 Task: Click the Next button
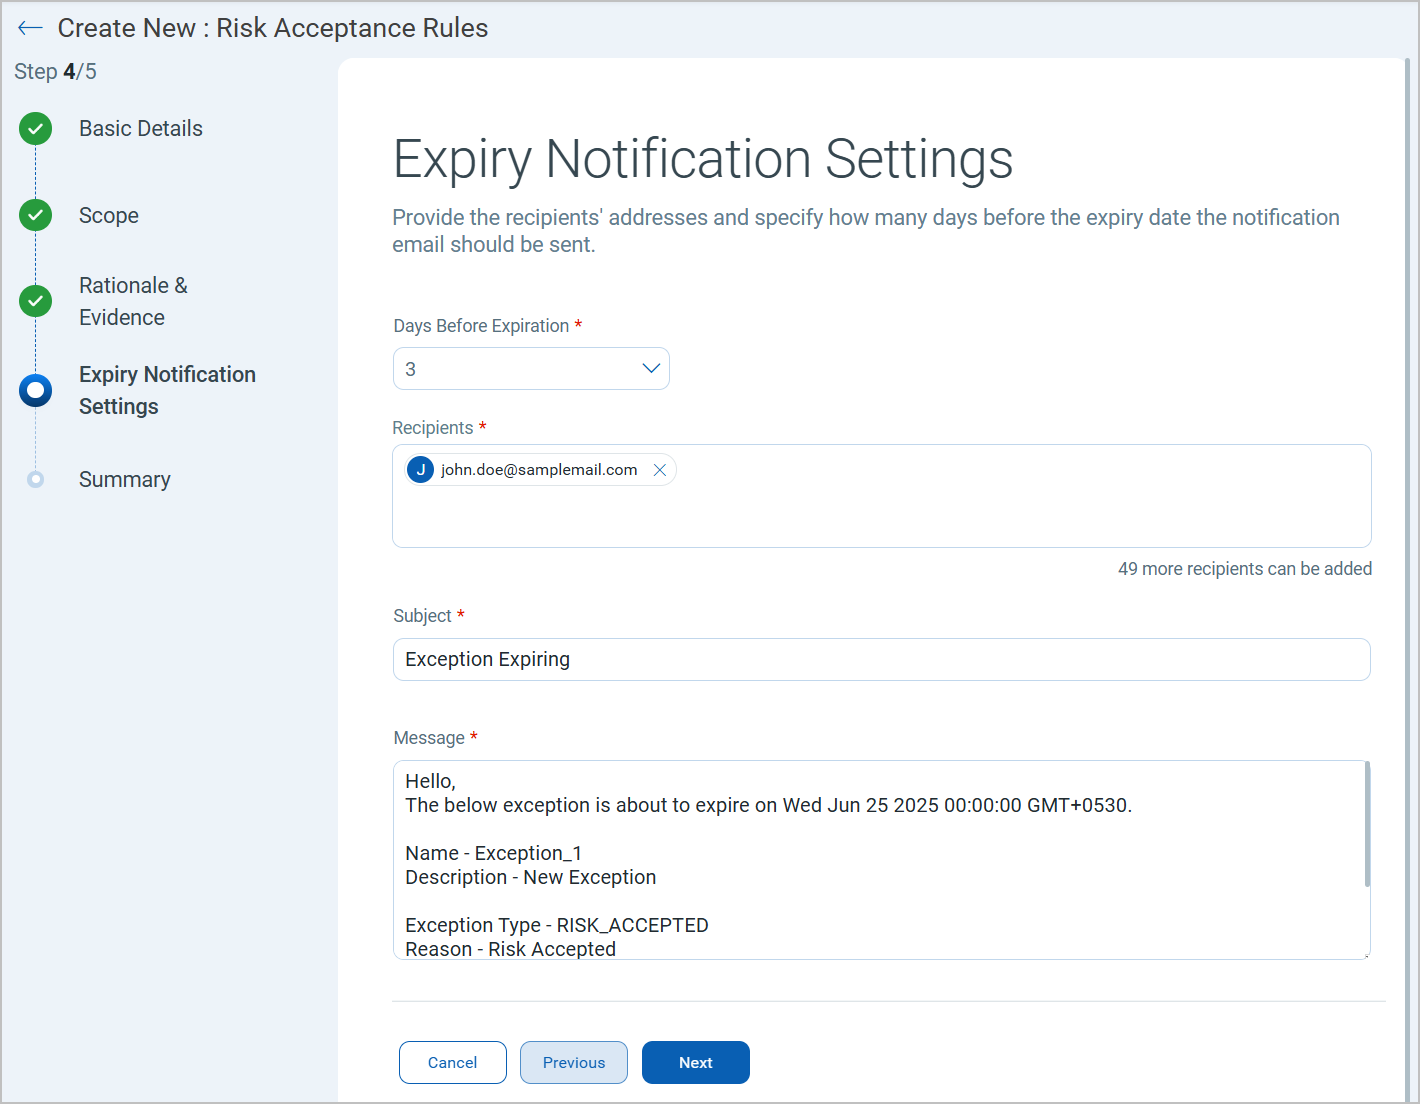point(695,1062)
